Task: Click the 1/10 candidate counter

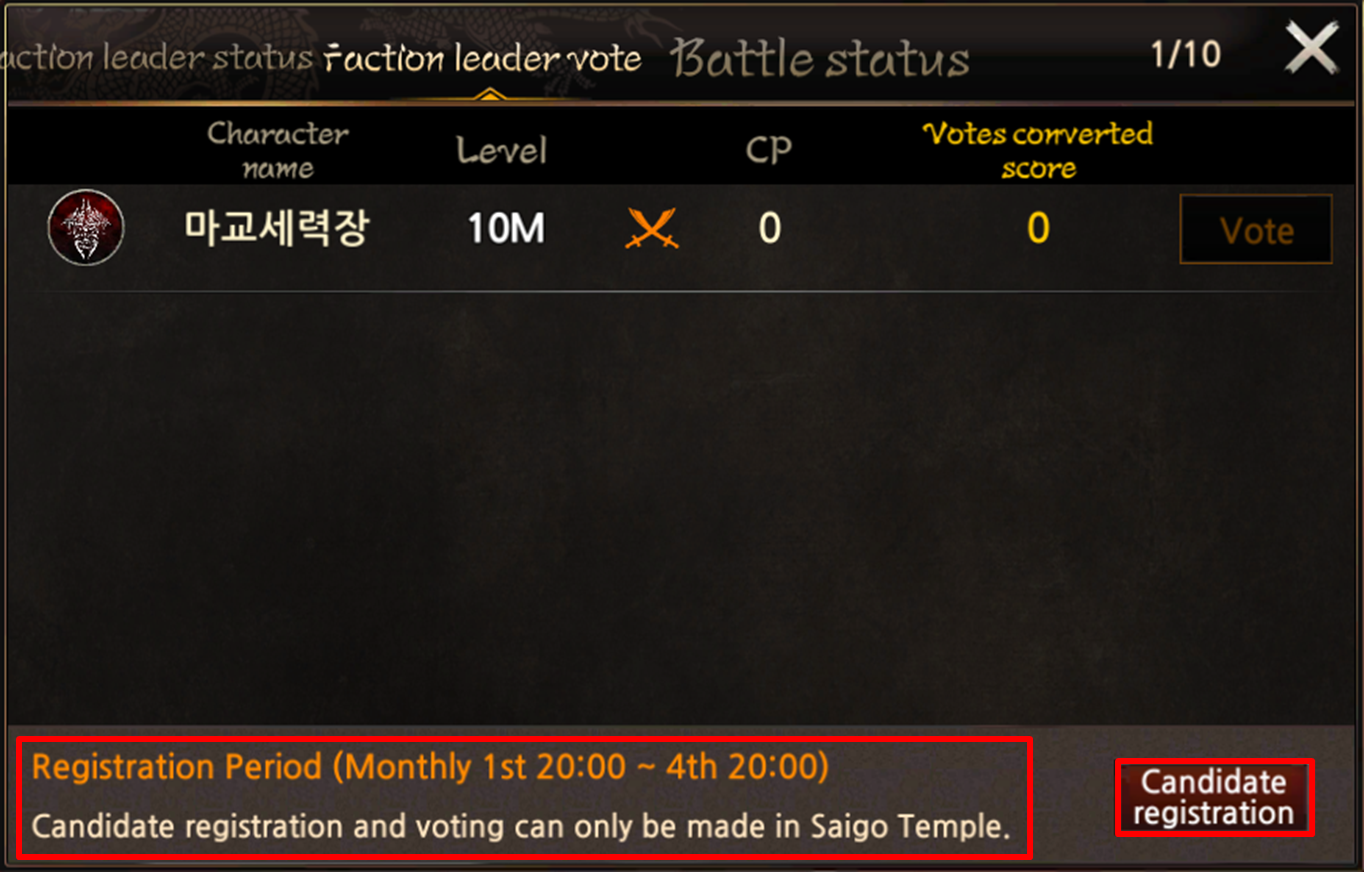Action: pos(1185,54)
